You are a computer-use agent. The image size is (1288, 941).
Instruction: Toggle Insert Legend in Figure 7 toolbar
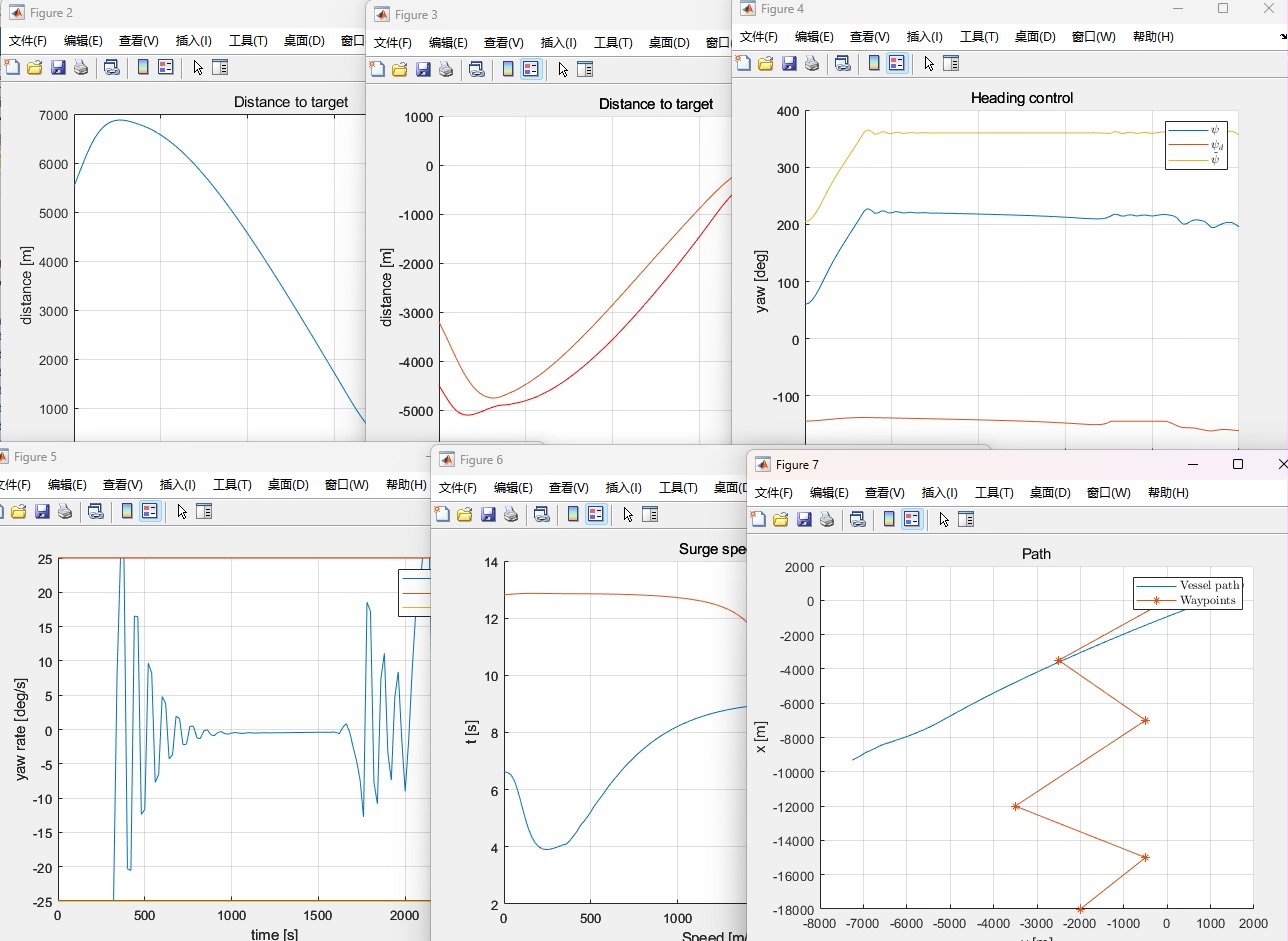tap(912, 519)
